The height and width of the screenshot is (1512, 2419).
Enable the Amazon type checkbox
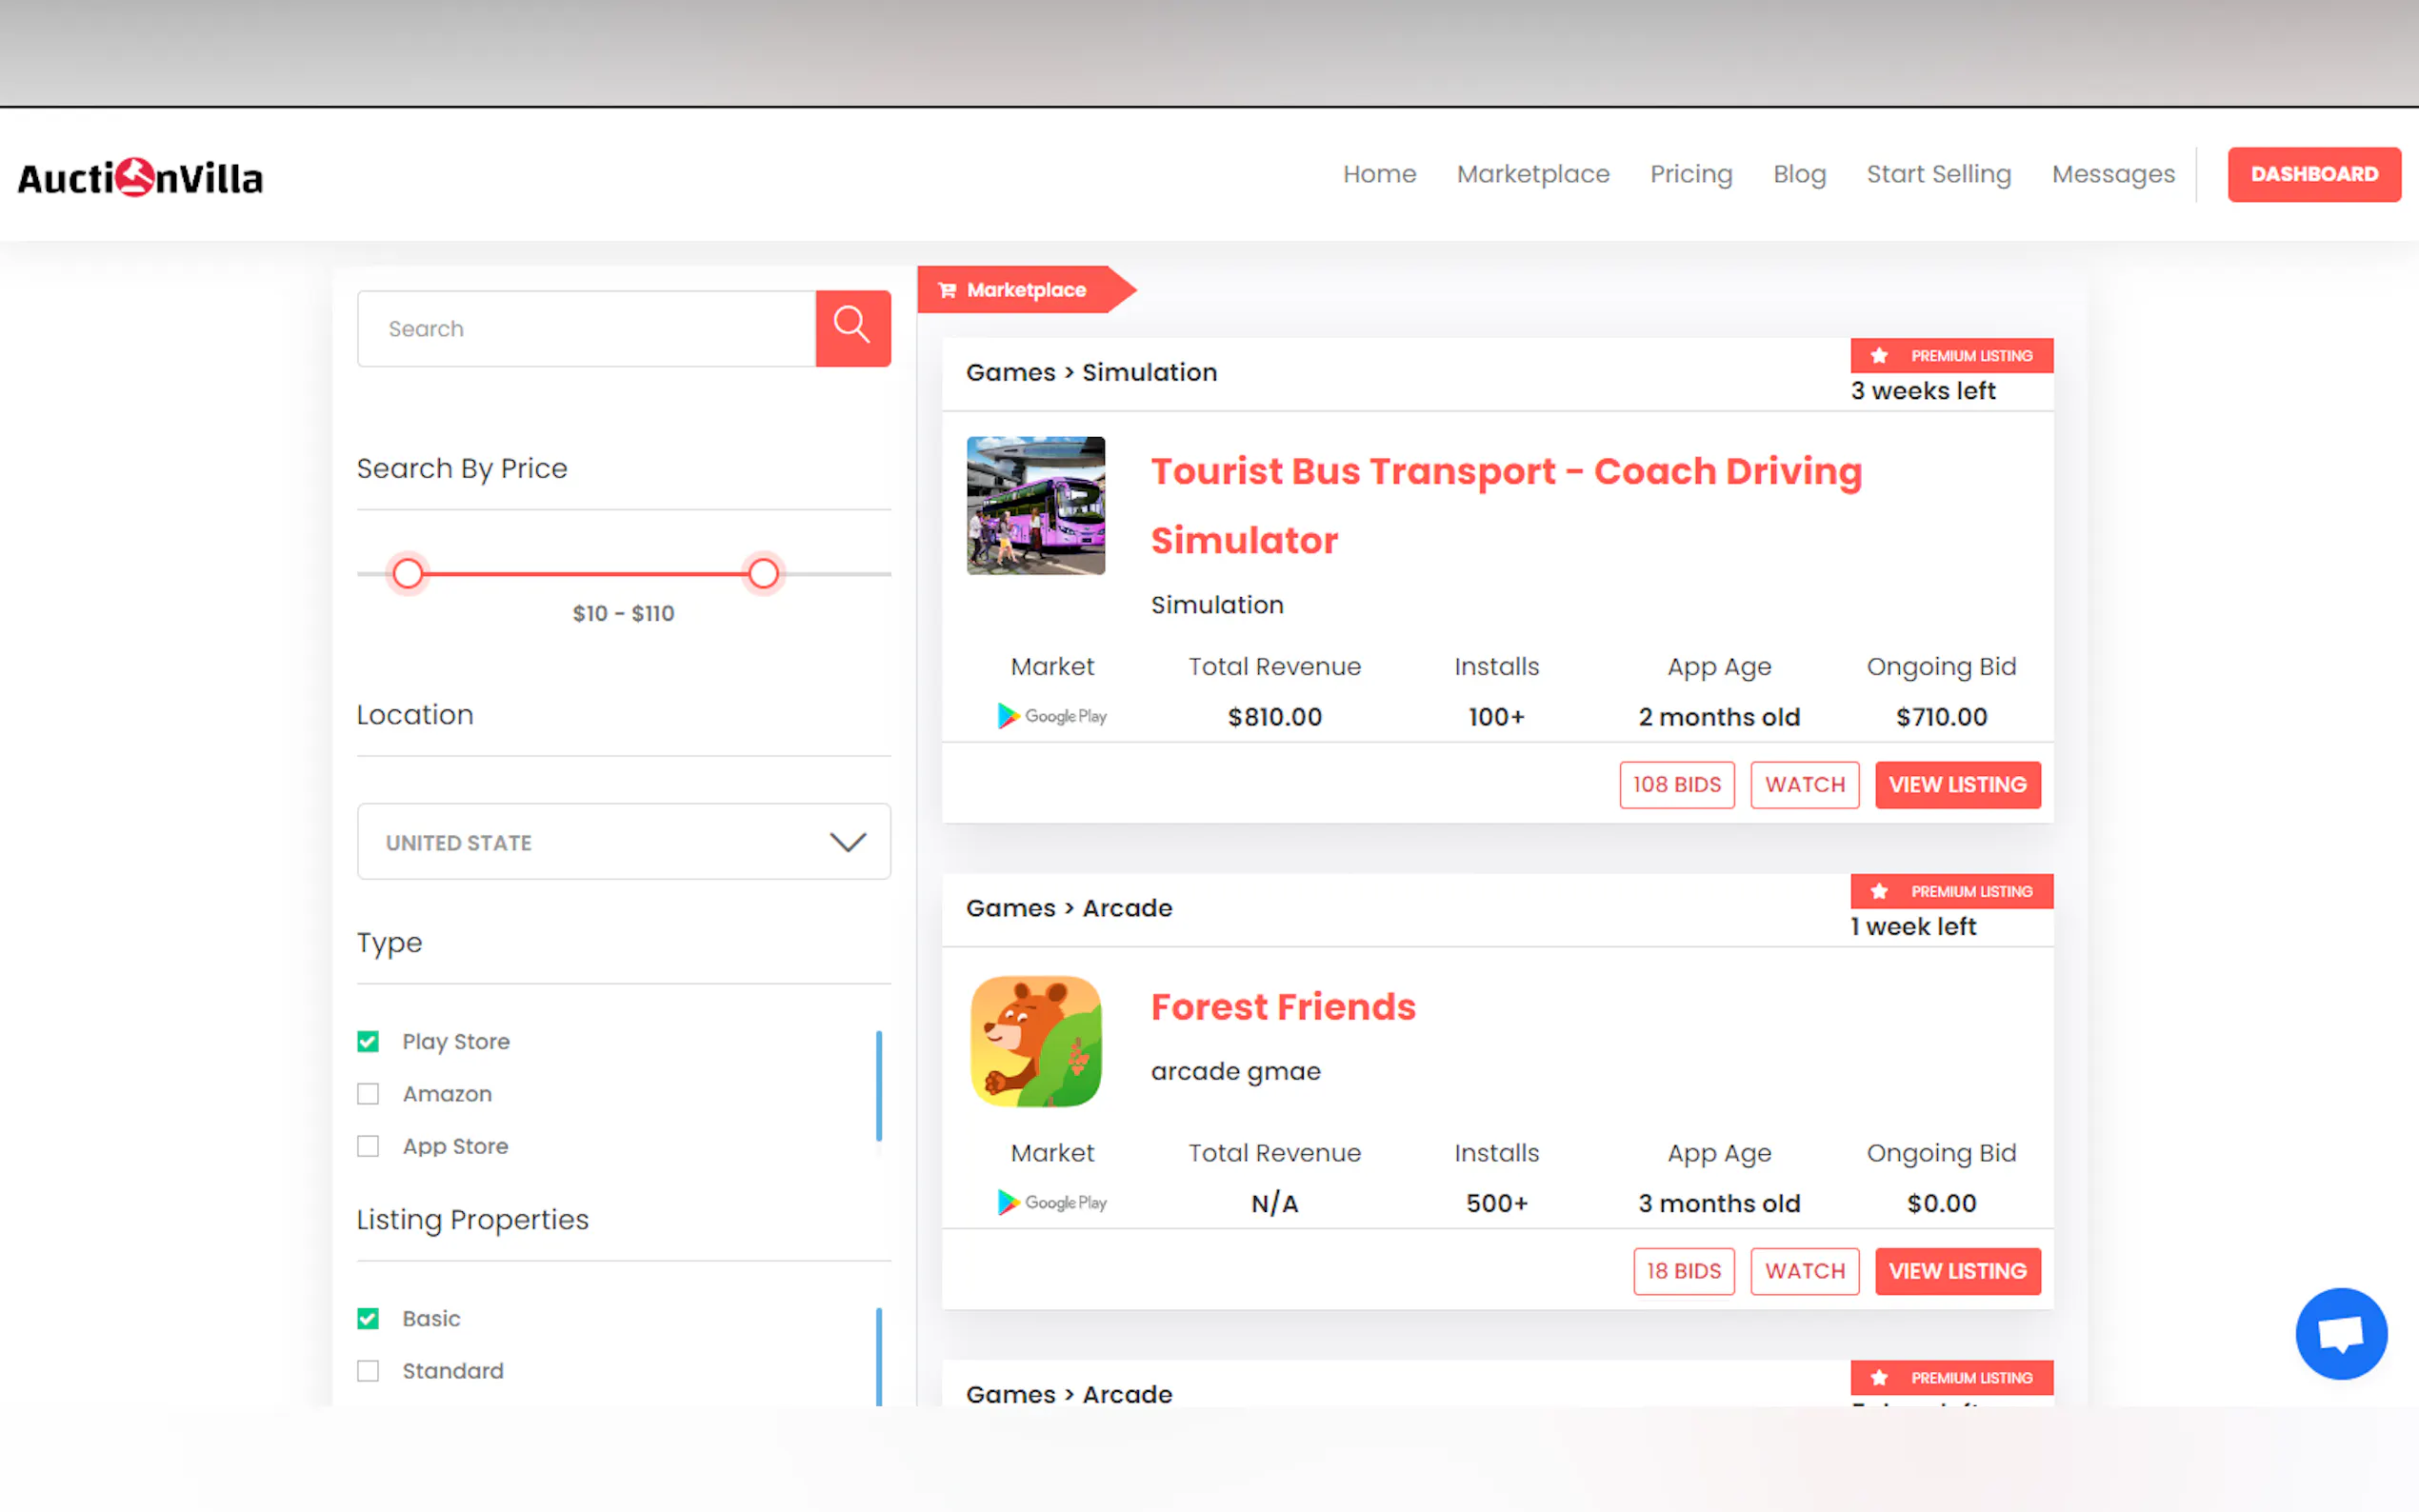368,1094
